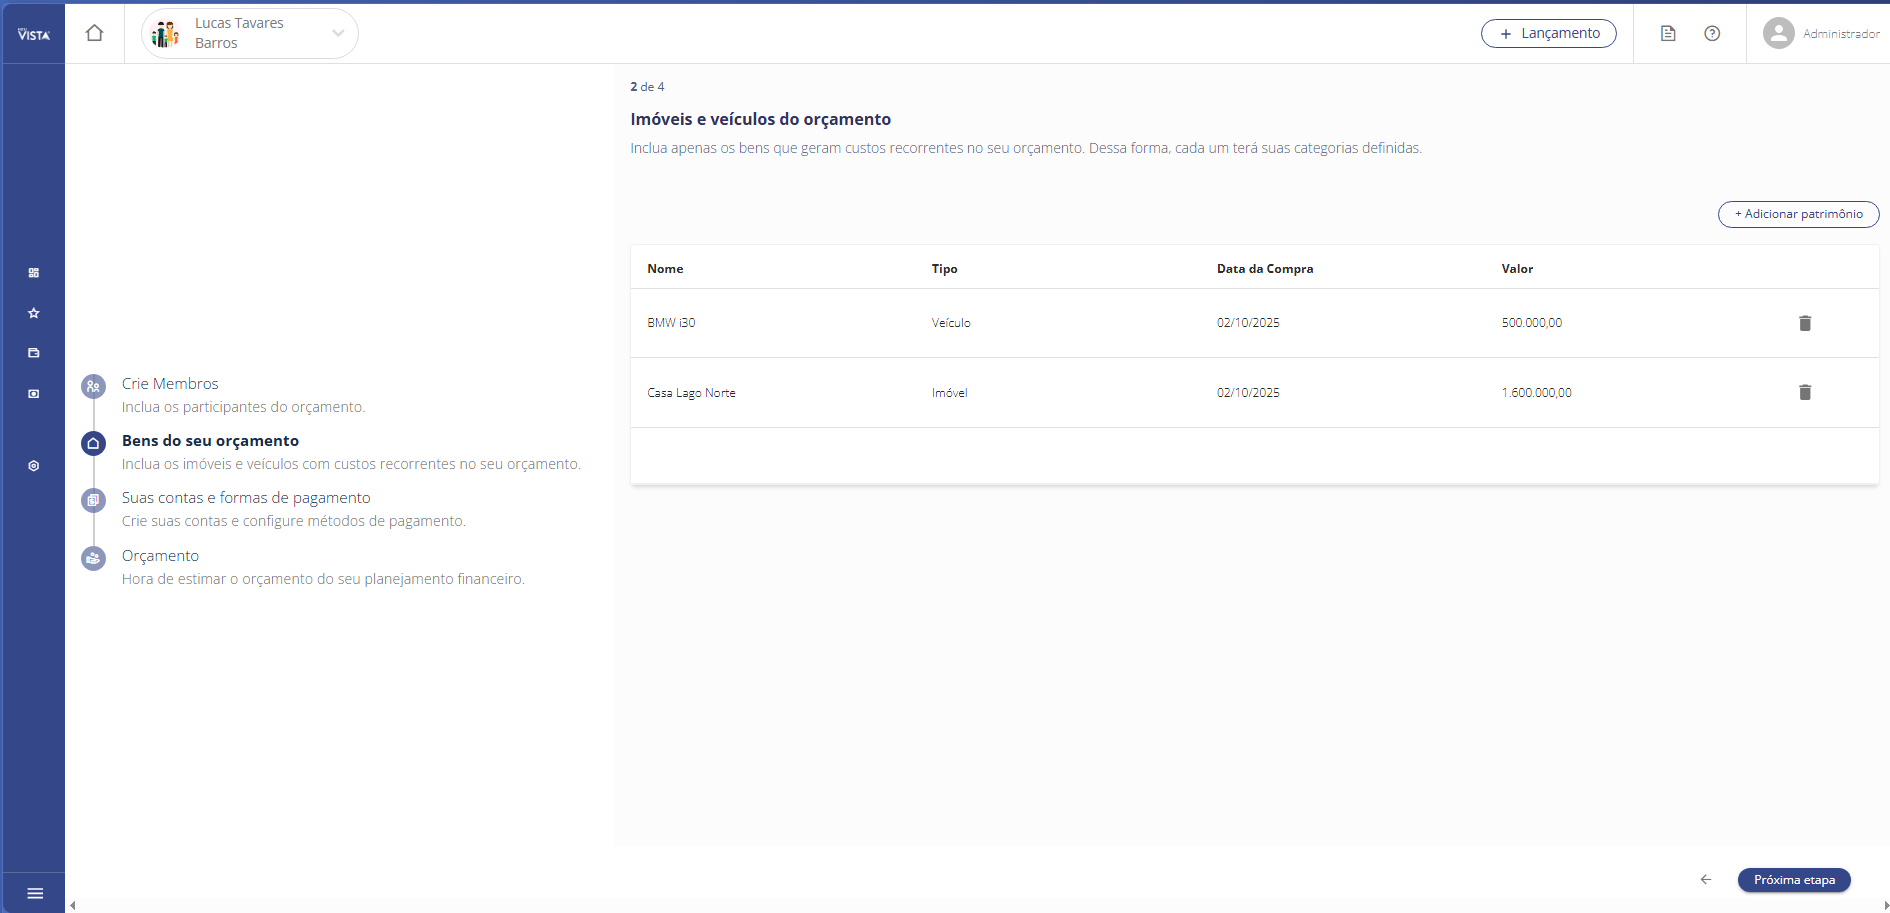This screenshot has width=1890, height=913.
Task: Delete the BMW i30 row via trash icon
Action: pyautogui.click(x=1805, y=323)
